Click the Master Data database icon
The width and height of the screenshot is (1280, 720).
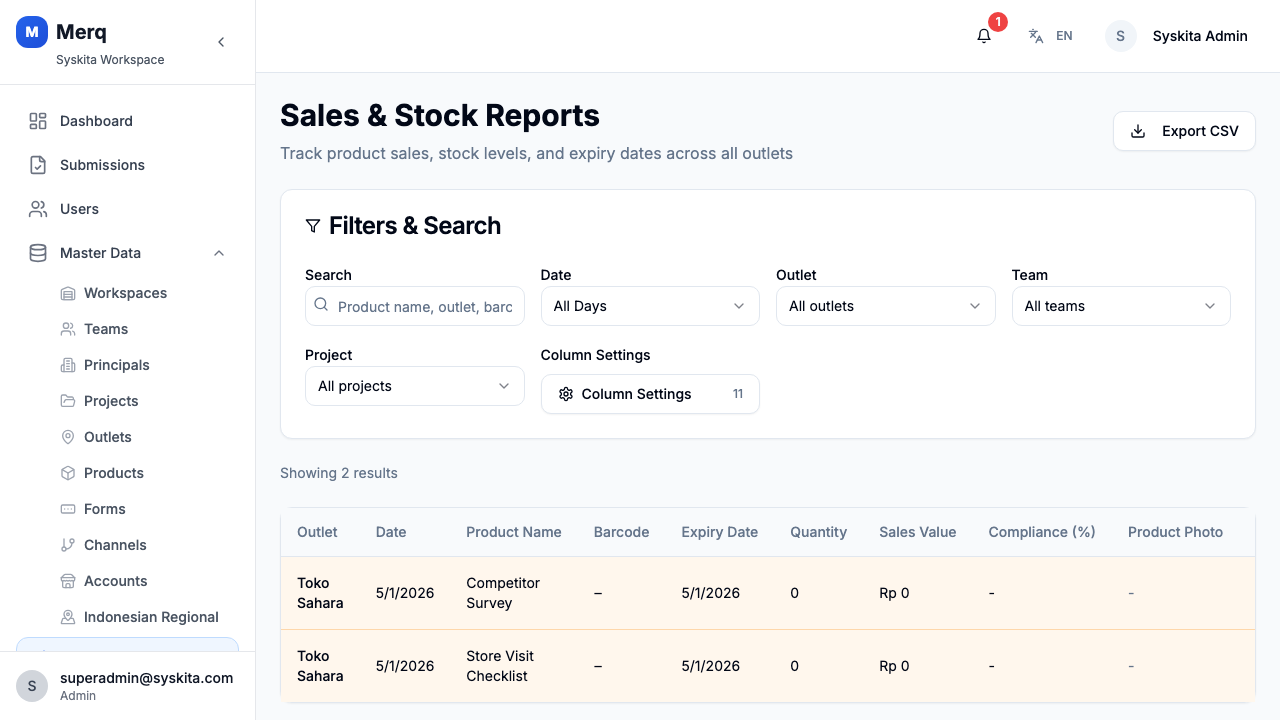[38, 253]
